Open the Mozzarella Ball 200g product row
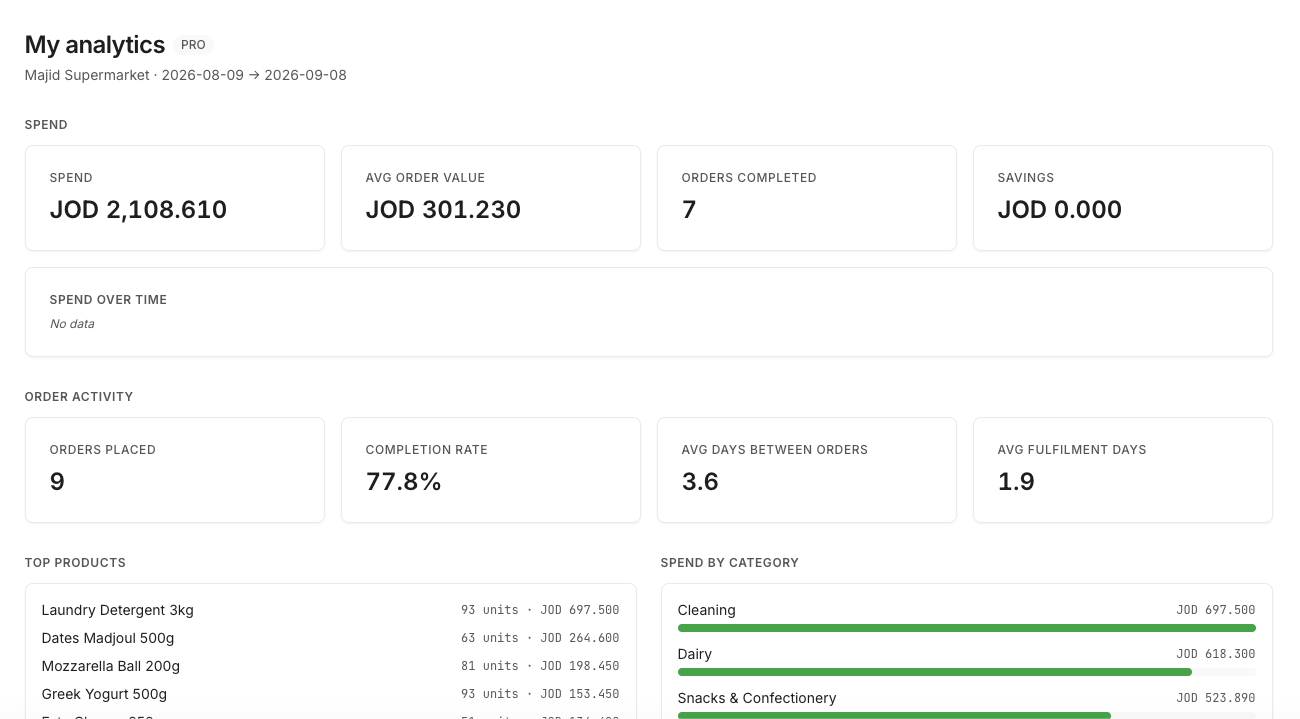 click(331, 666)
